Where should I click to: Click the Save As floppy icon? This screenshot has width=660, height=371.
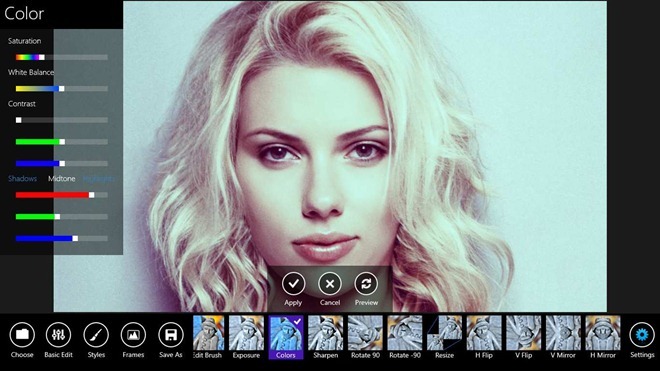click(x=170, y=335)
